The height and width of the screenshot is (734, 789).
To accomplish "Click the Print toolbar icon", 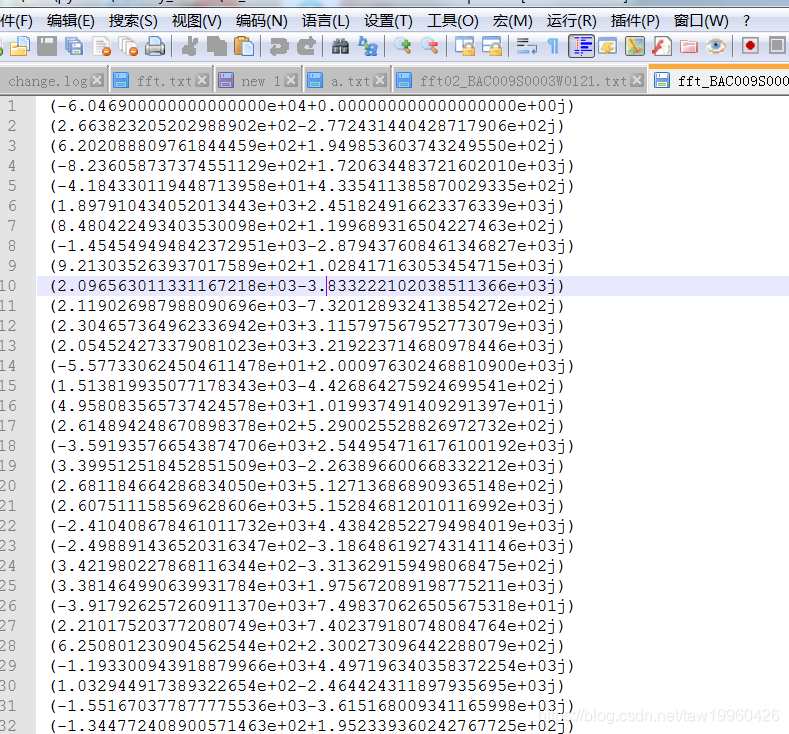I will (155, 47).
